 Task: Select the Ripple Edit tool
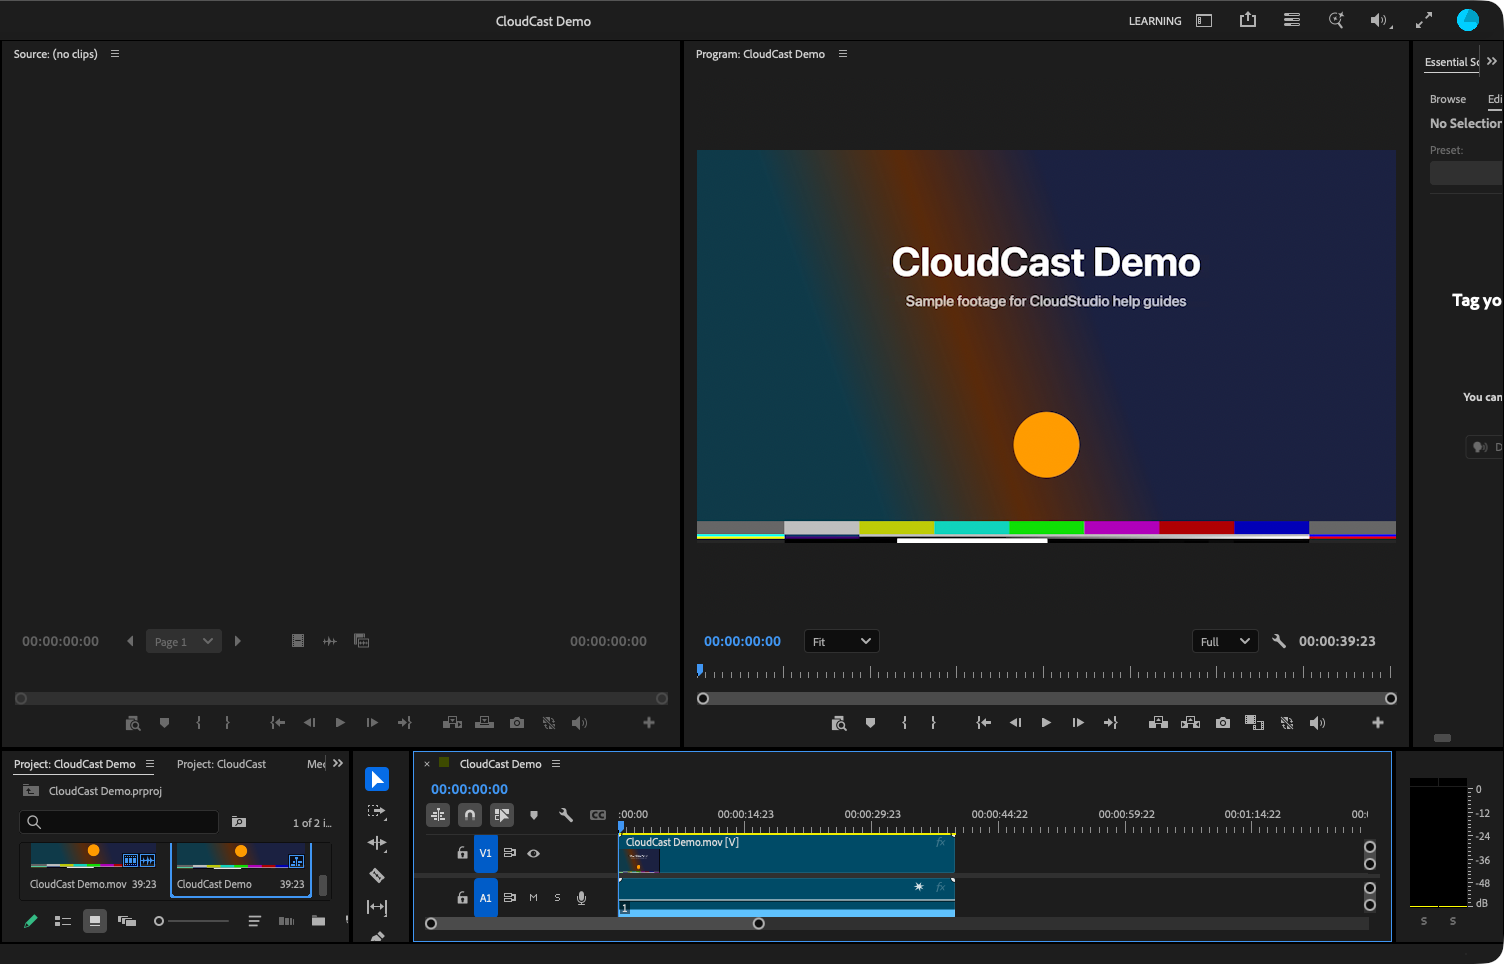tap(377, 843)
